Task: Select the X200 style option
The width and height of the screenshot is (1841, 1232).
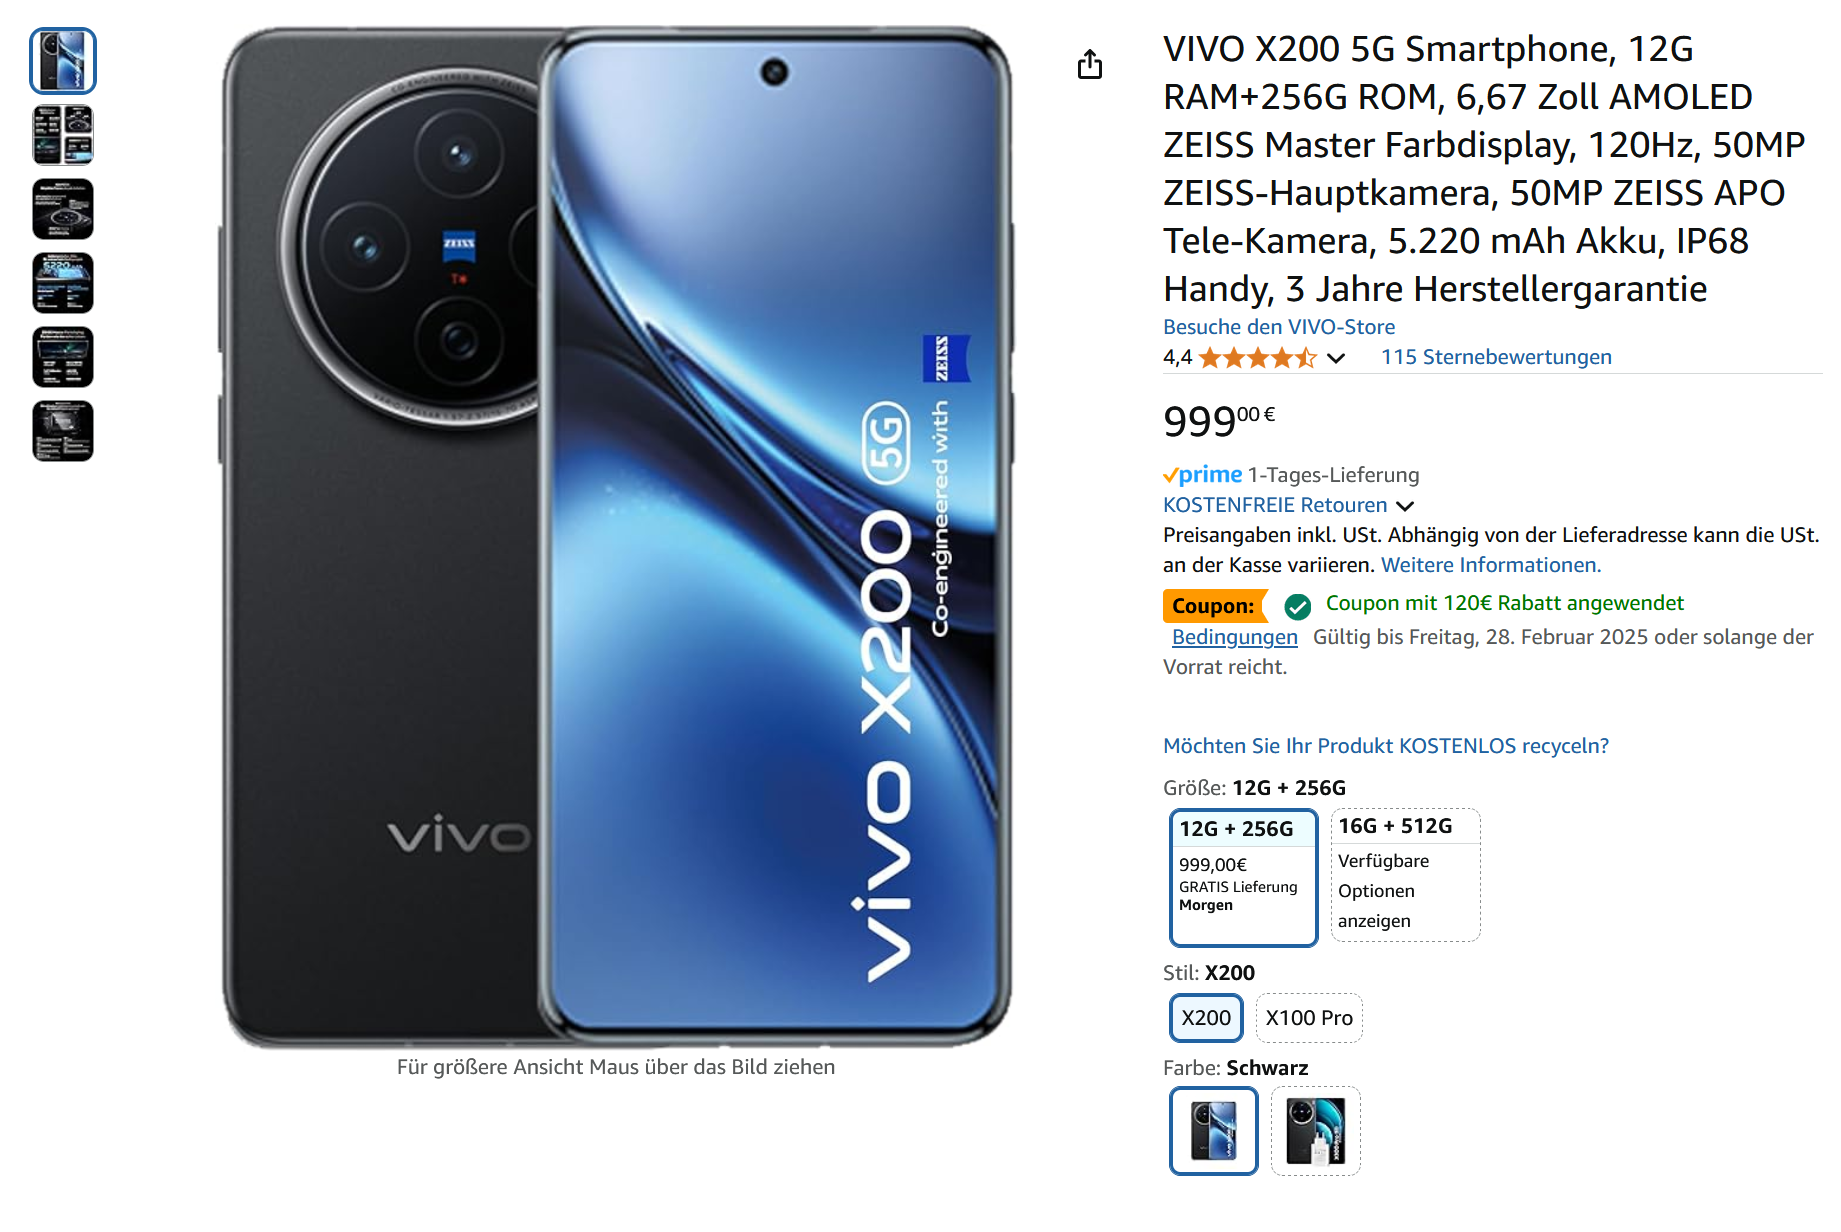Action: pos(1206,1018)
